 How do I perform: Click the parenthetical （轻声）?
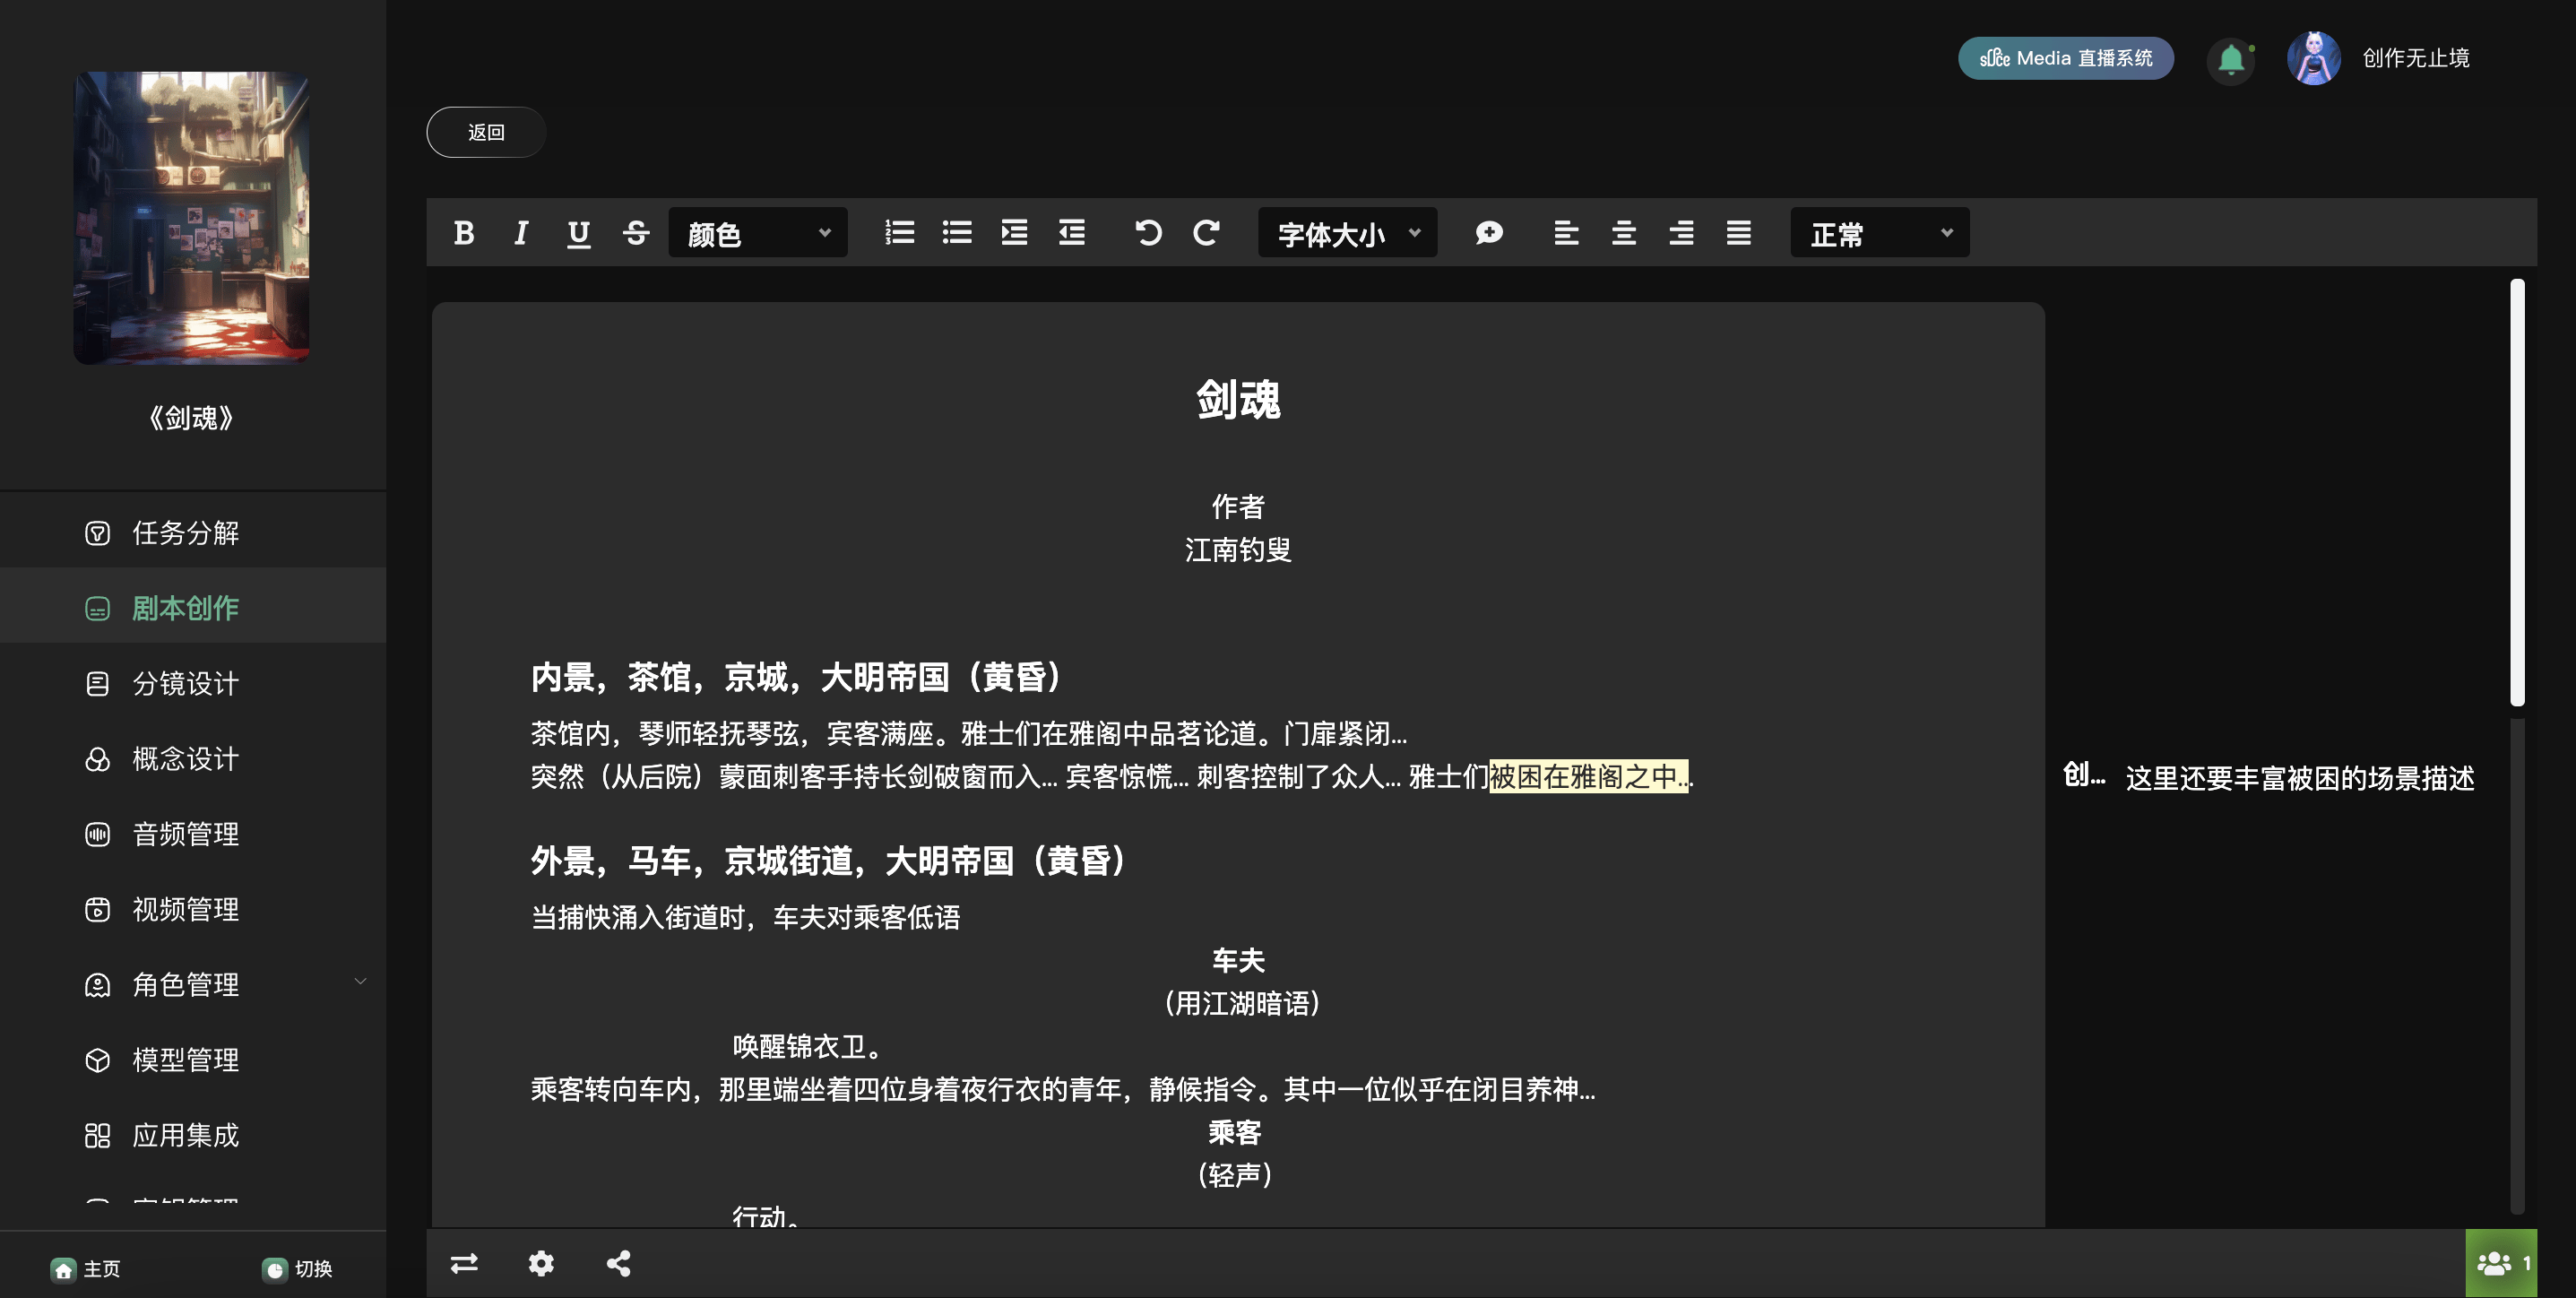(x=1235, y=1175)
